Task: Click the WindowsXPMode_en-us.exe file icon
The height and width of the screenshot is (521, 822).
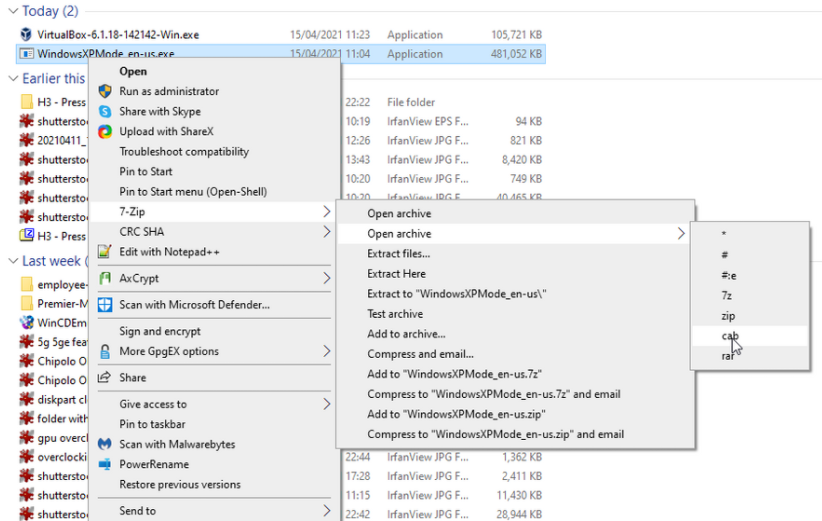Action: point(26,53)
